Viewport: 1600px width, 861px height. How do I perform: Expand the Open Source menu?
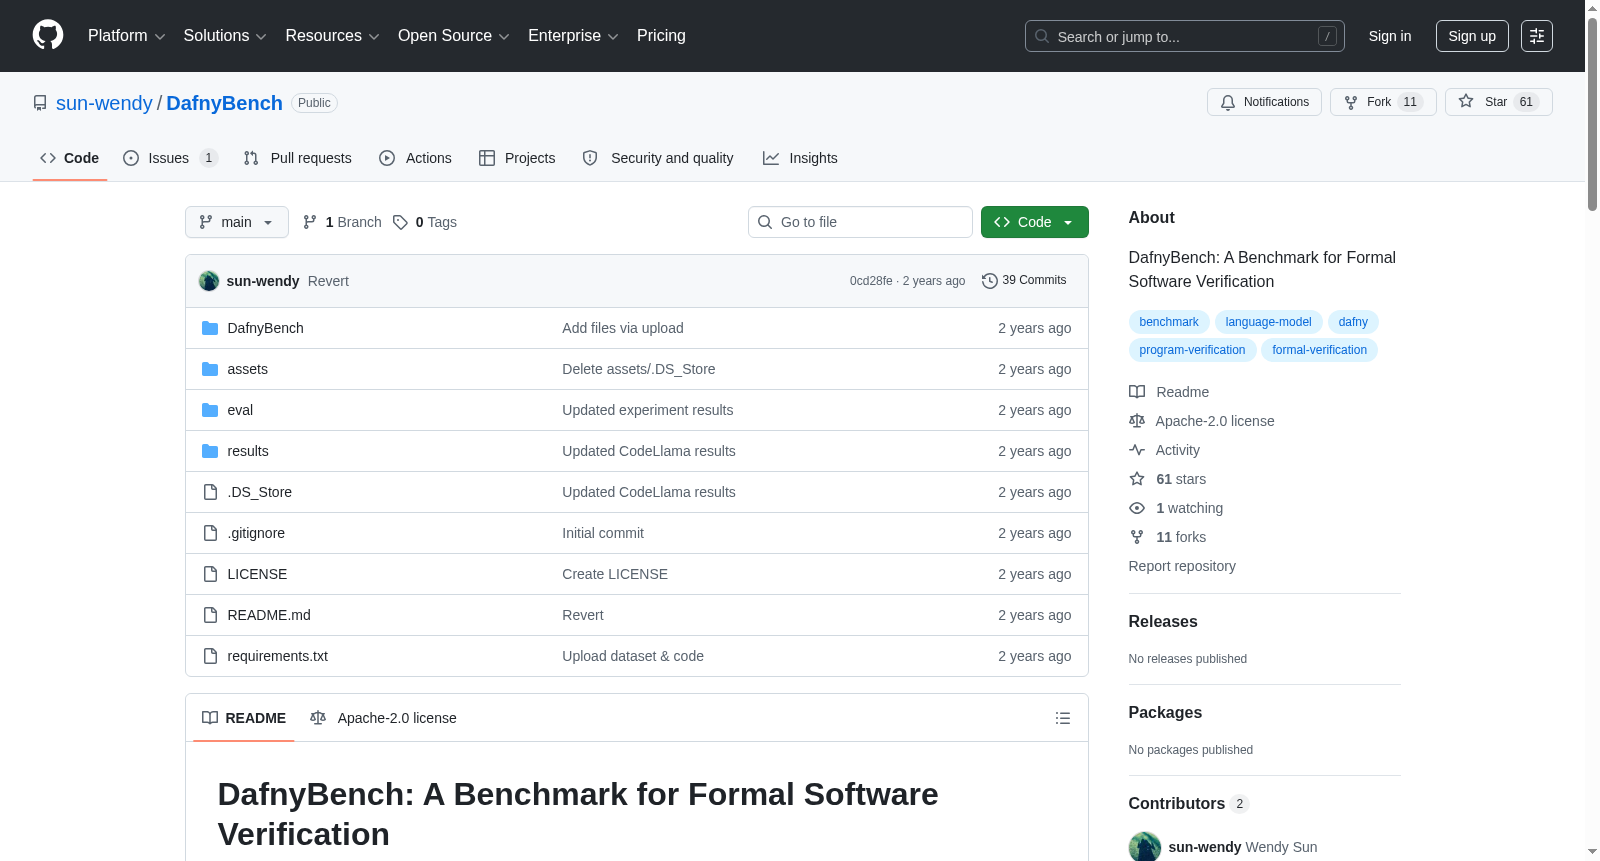(454, 36)
